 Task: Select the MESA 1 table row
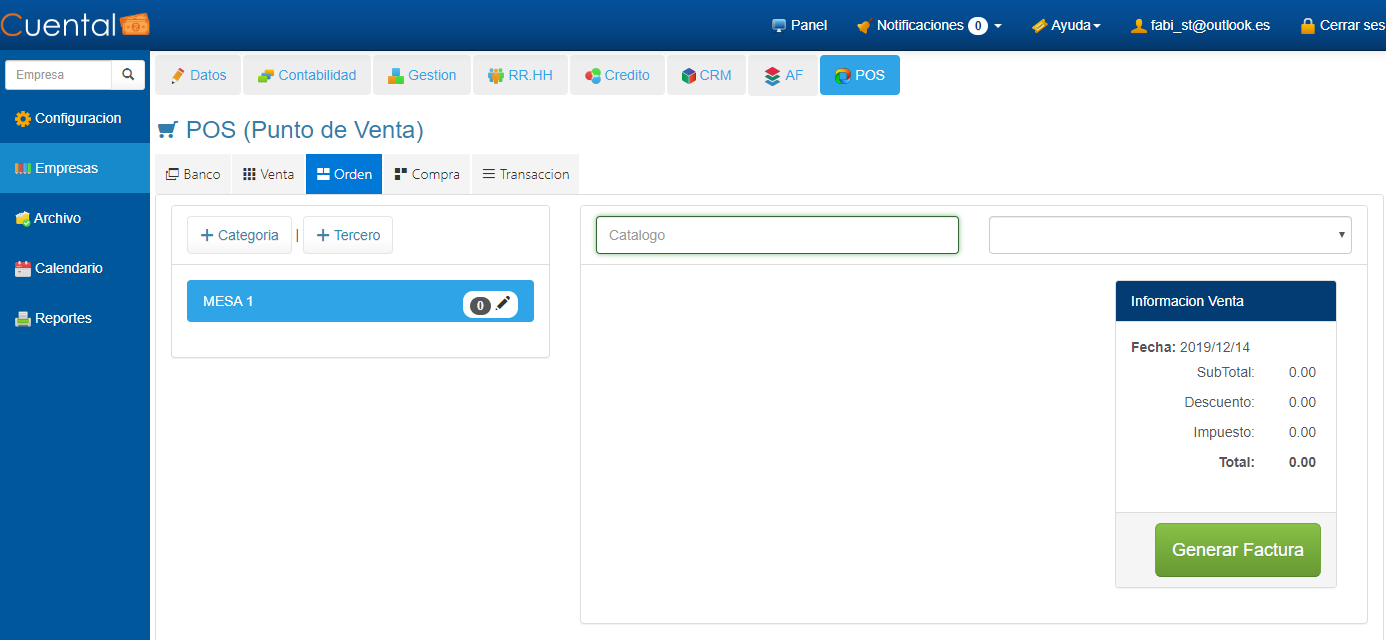coord(320,301)
